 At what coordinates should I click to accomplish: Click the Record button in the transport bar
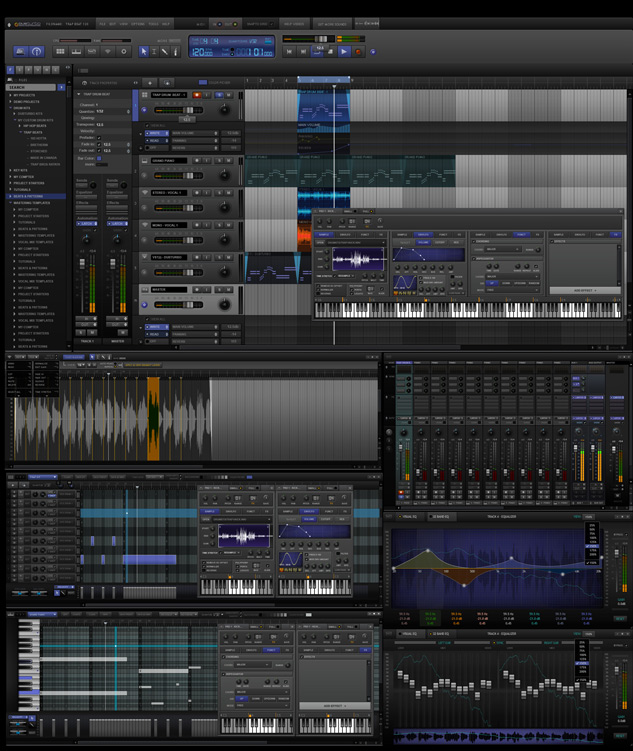(x=358, y=51)
